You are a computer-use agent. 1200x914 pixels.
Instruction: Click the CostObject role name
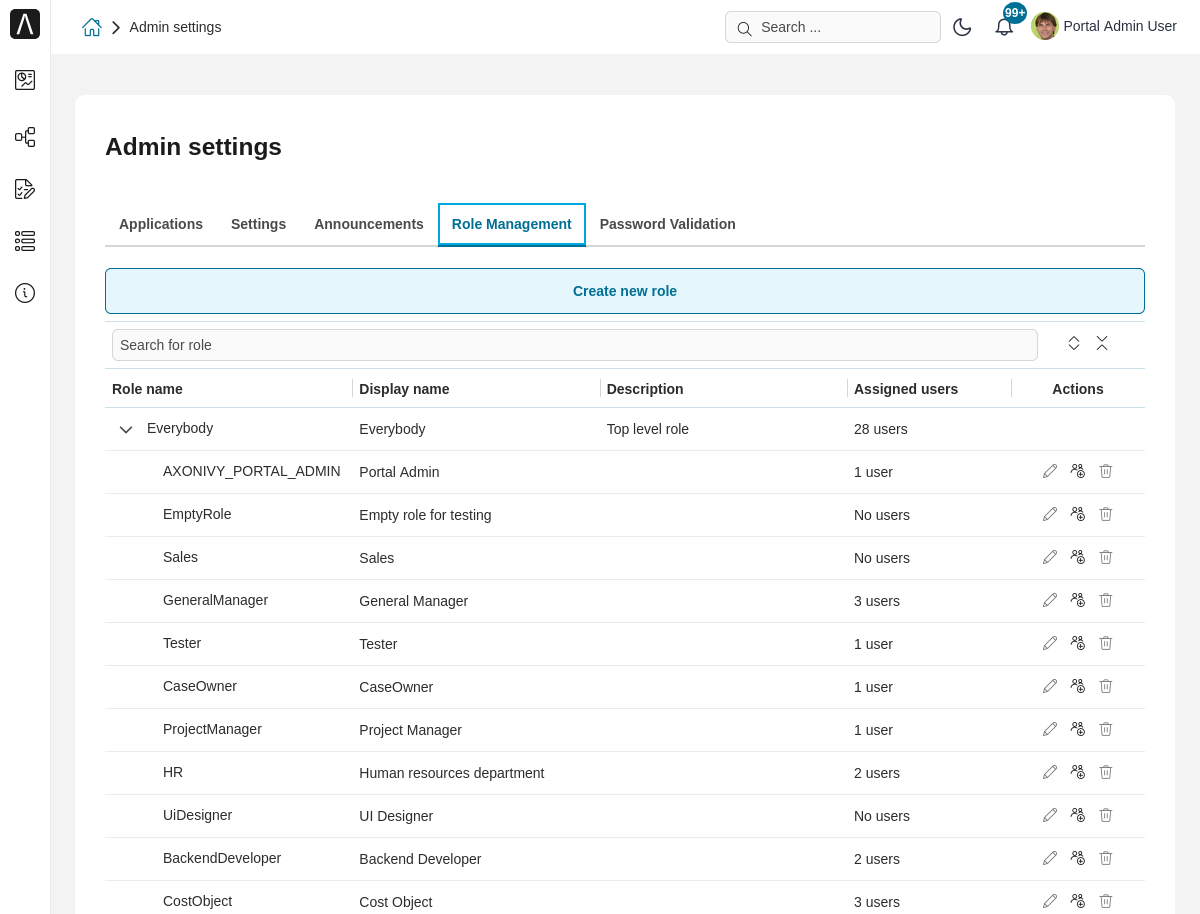[197, 901]
